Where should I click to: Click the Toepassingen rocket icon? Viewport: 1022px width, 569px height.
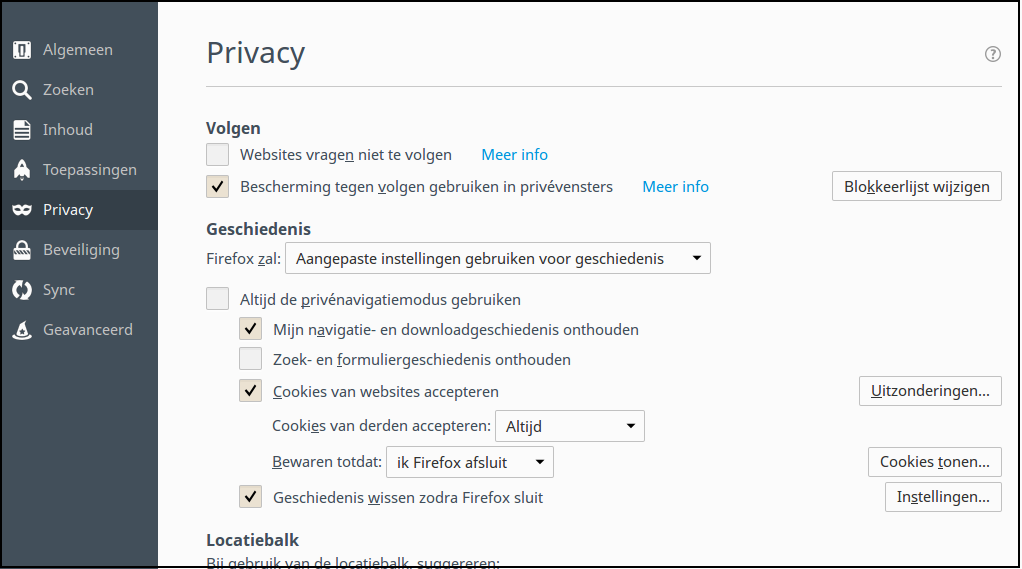[x=22, y=170]
